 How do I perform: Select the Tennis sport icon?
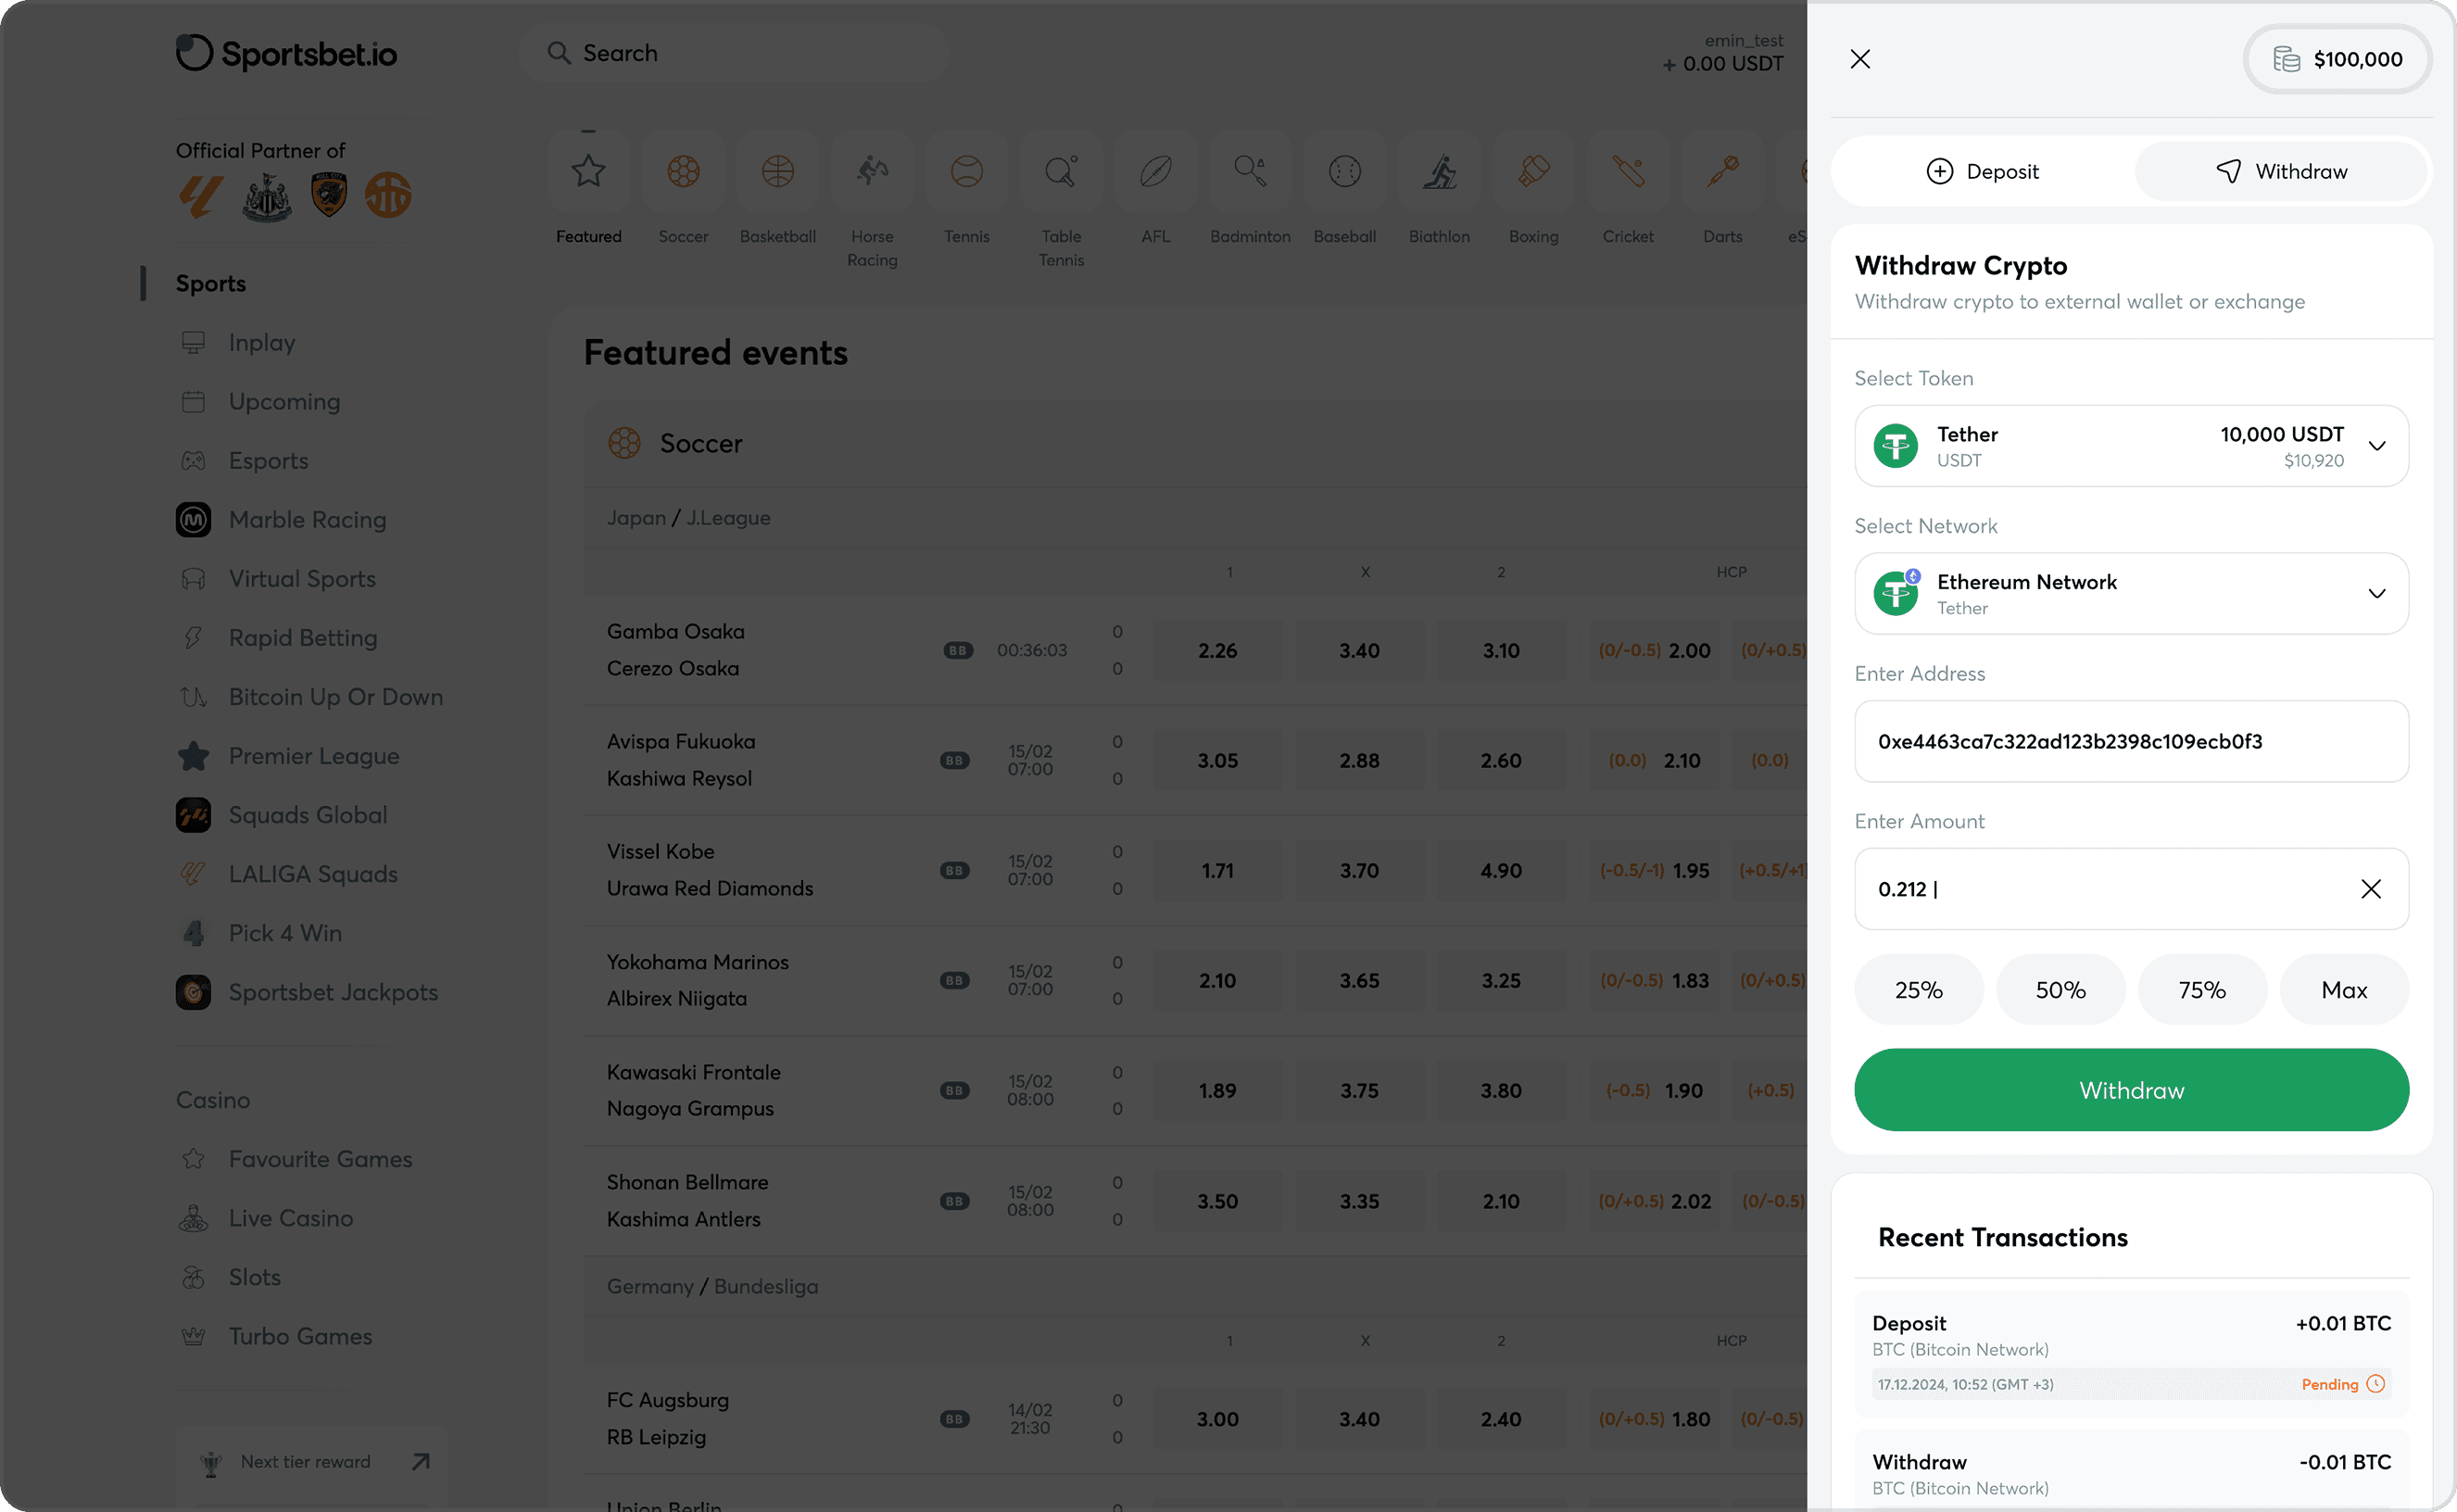pyautogui.click(x=966, y=171)
